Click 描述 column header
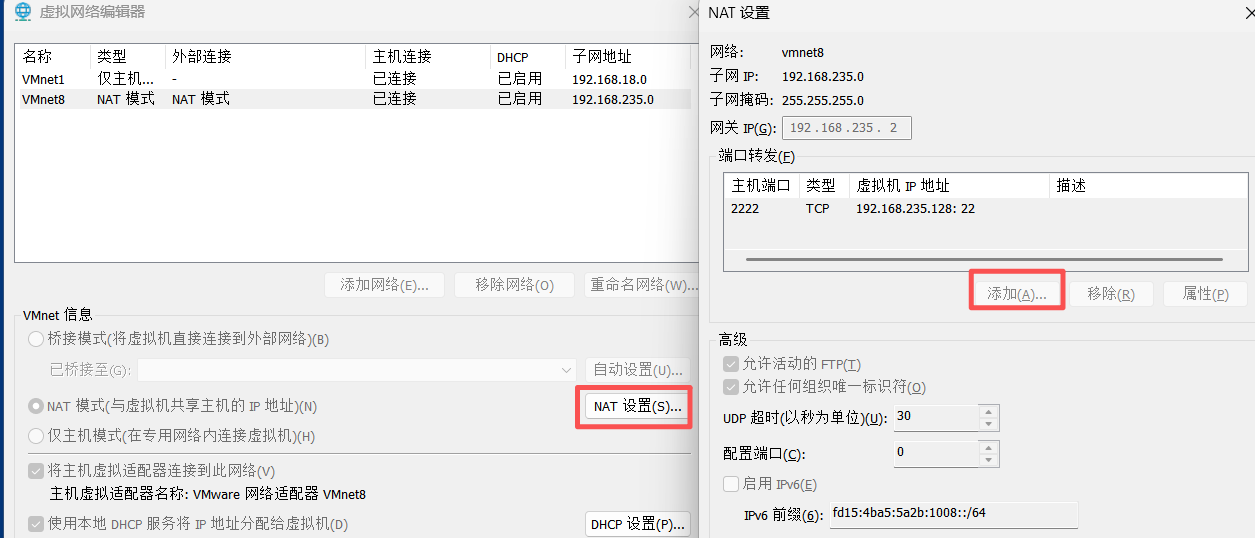The width and height of the screenshot is (1255, 538). 1148,186
